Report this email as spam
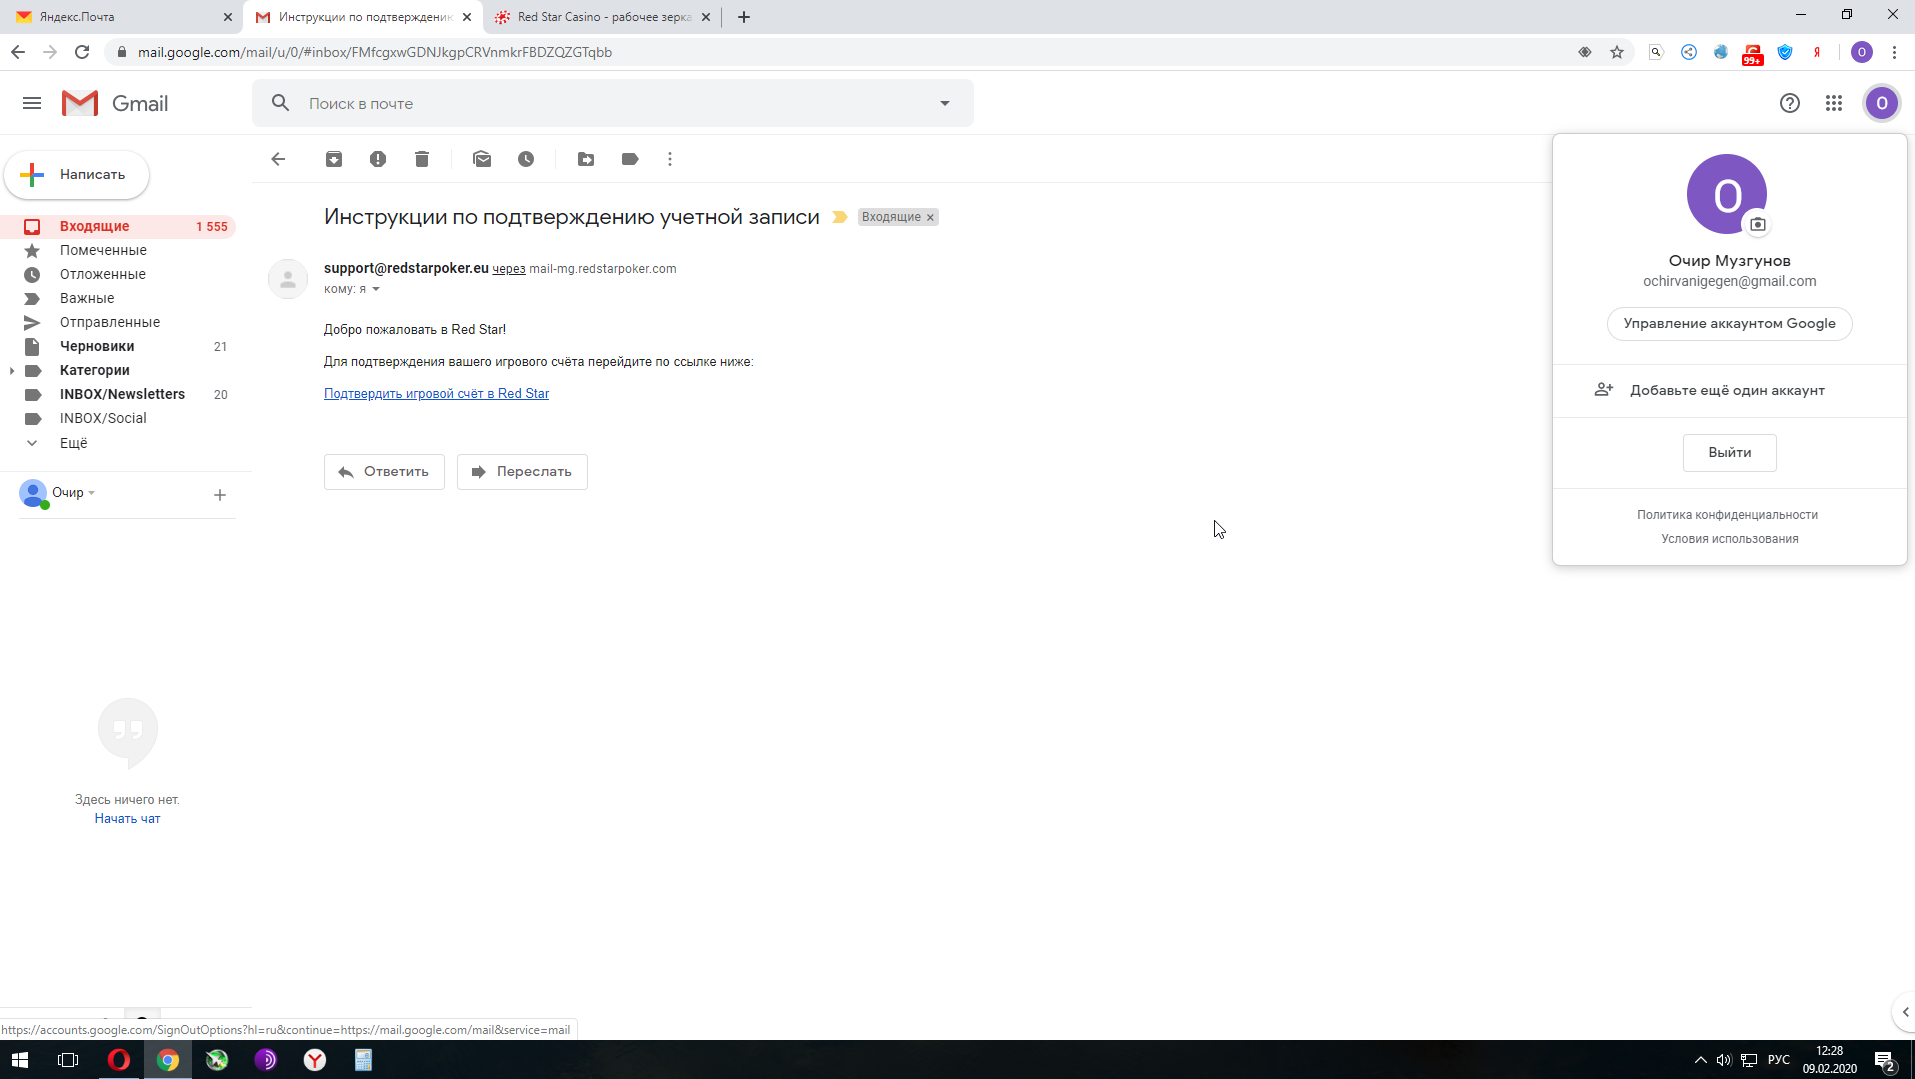The image size is (1915, 1079). pyautogui.click(x=378, y=159)
